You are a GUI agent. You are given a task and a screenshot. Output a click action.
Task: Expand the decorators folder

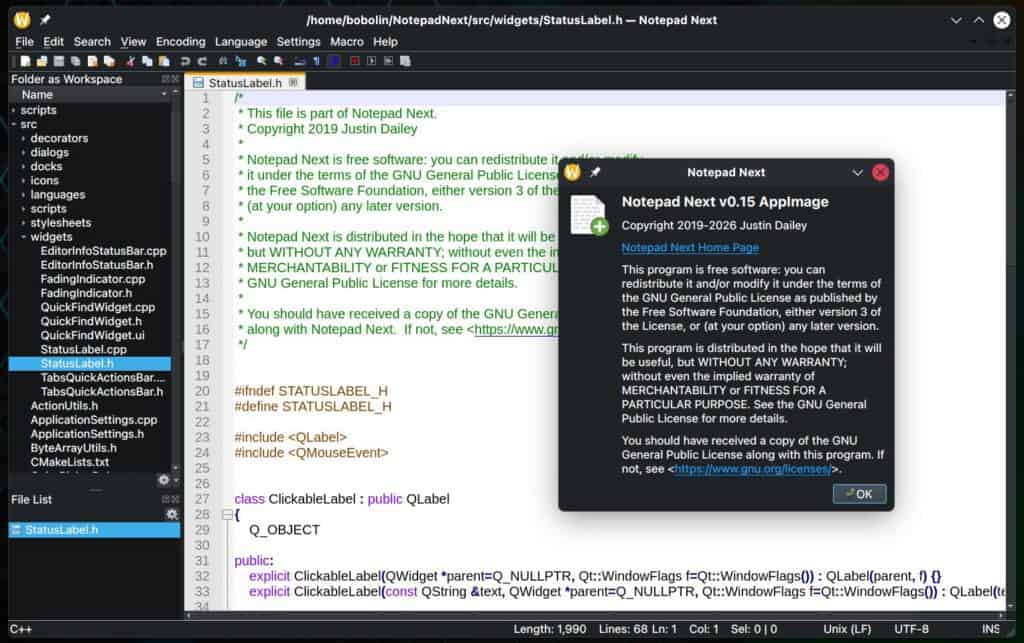tap(24, 138)
